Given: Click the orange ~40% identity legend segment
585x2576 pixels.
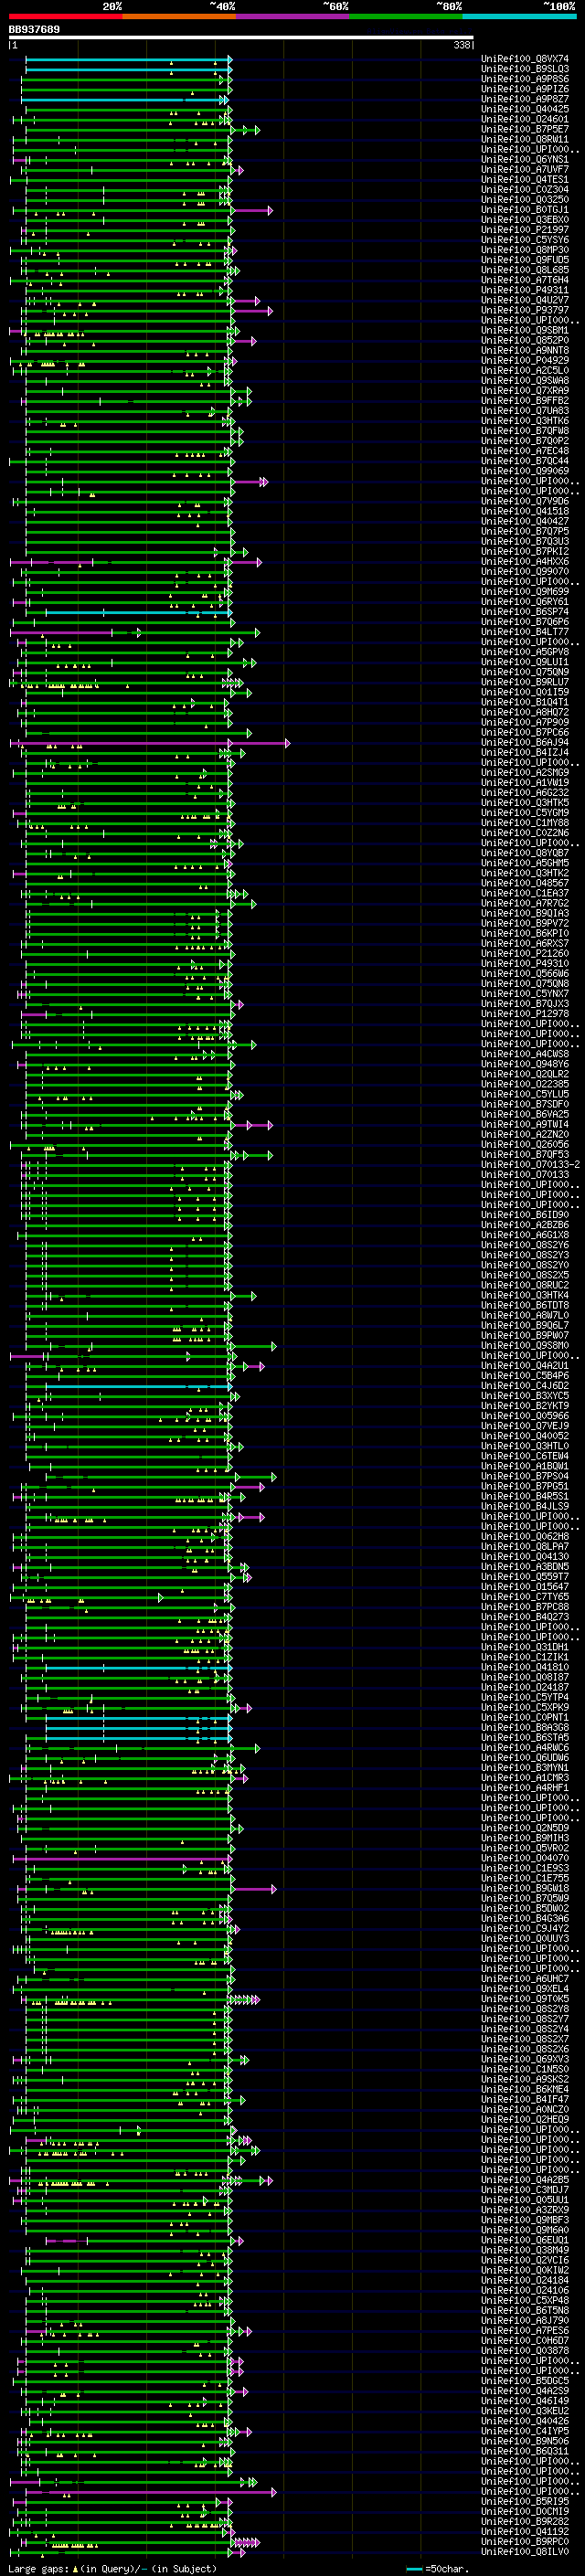Looking at the screenshot, I should pos(179,16).
